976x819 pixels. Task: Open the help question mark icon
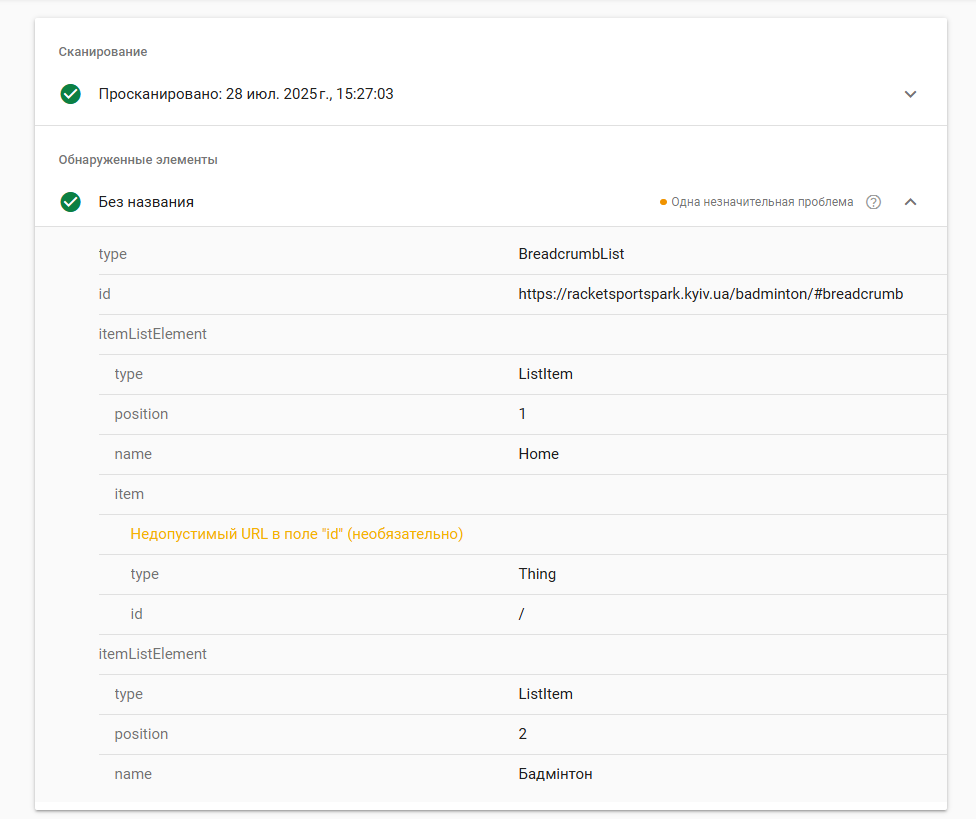(x=873, y=202)
